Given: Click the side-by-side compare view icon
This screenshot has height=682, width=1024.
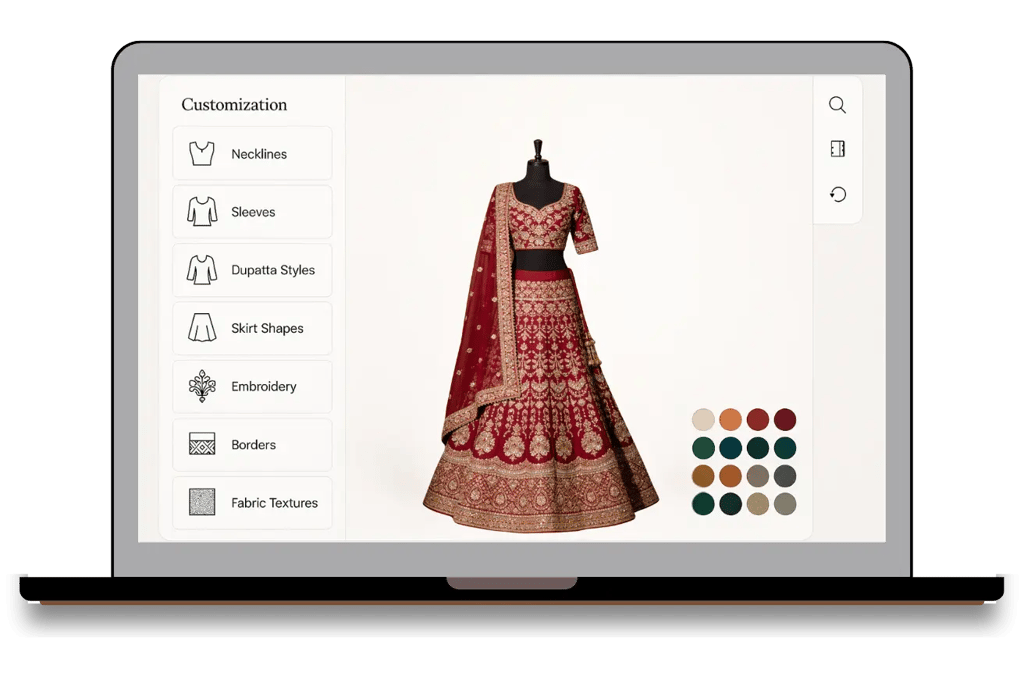Looking at the screenshot, I should 837,148.
